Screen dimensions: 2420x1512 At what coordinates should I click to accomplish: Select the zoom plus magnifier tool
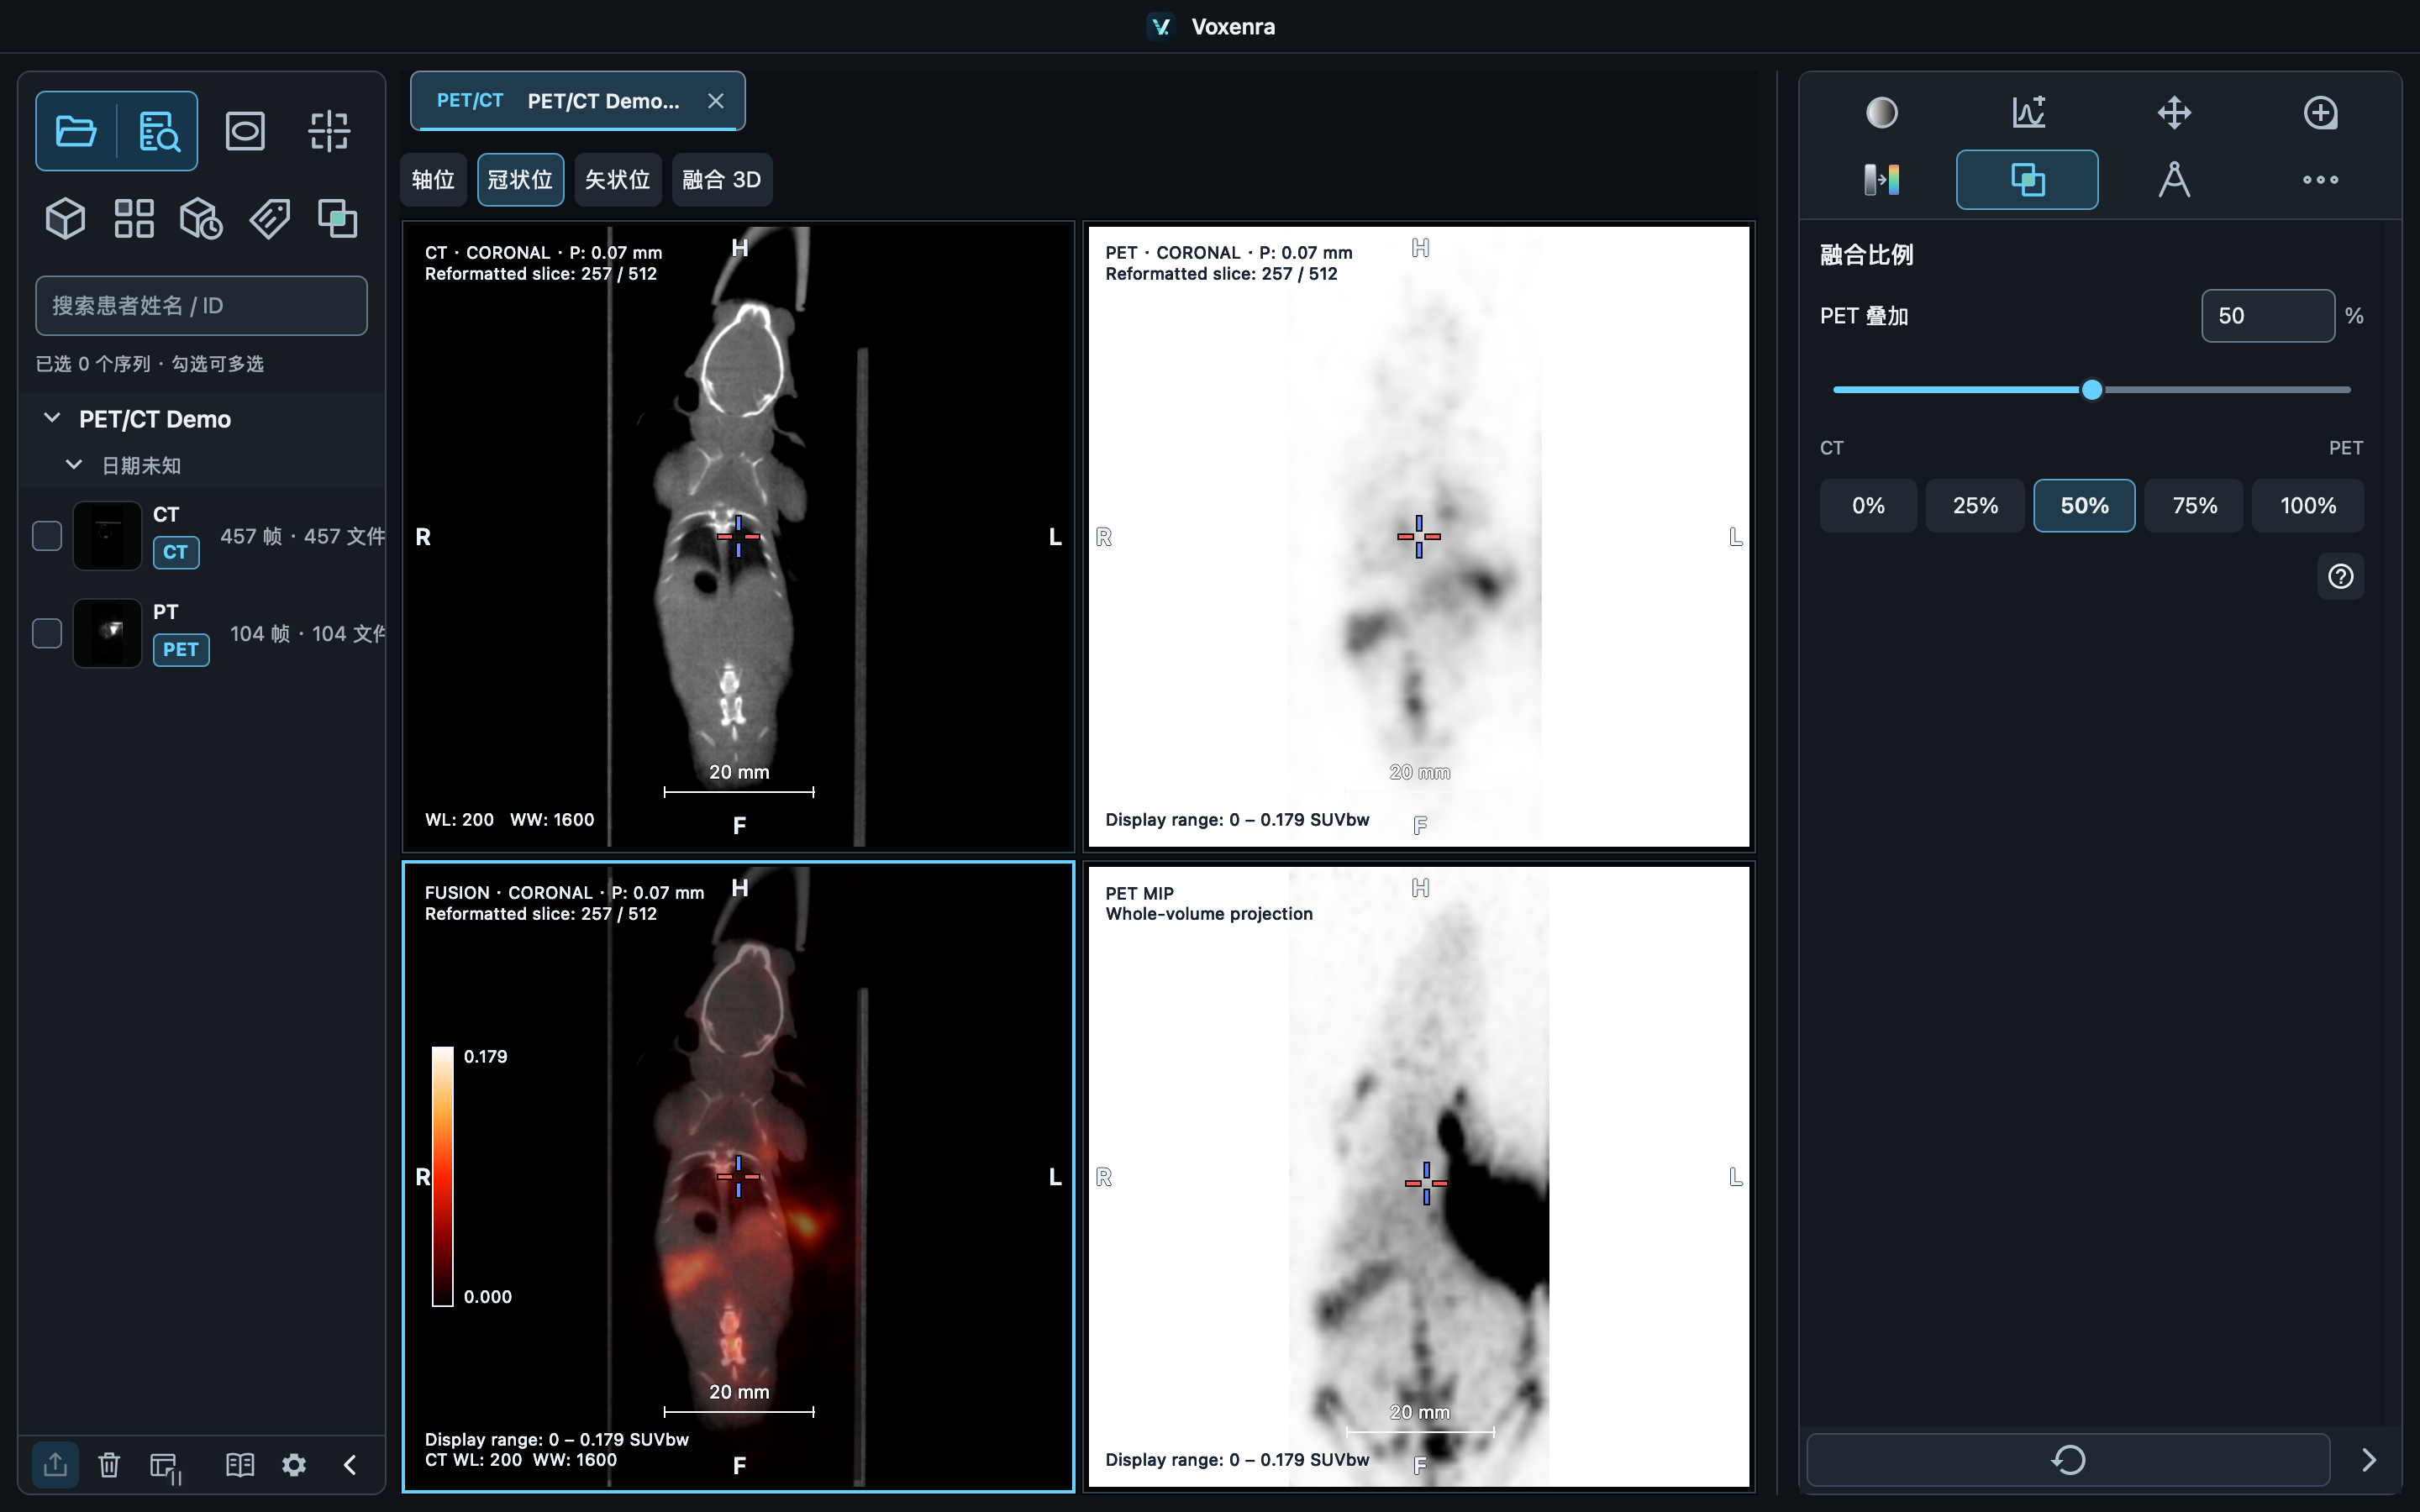coord(2320,112)
